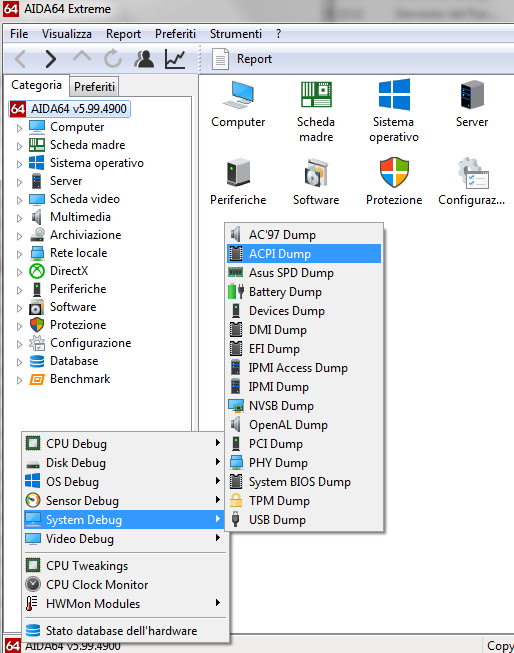Open the Periferiche icon in right pane
The width and height of the screenshot is (514, 653).
coord(238,182)
